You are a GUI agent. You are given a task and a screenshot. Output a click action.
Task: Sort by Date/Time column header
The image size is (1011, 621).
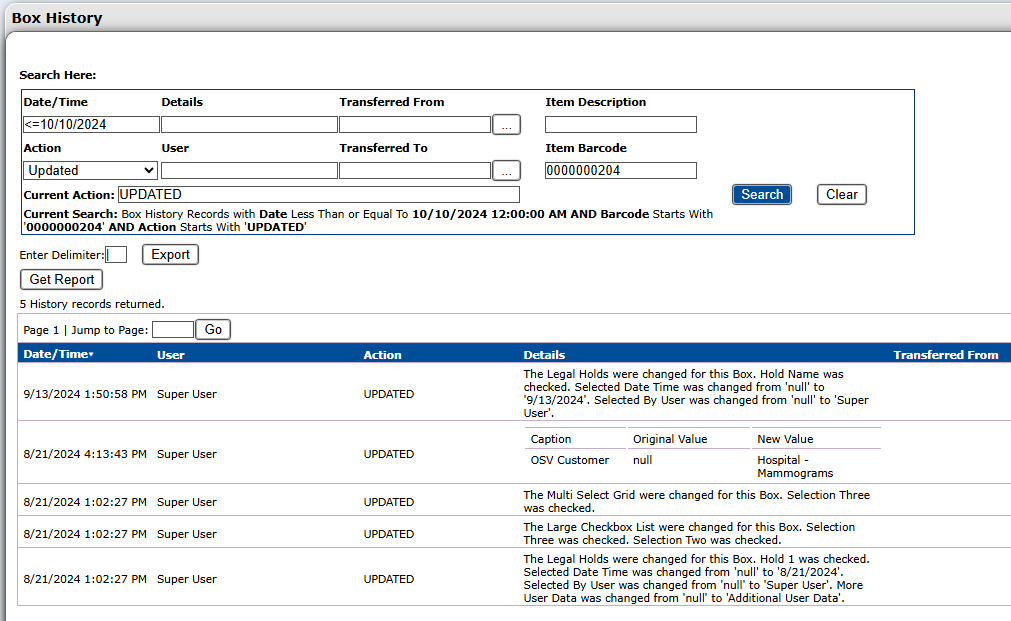[57, 355]
